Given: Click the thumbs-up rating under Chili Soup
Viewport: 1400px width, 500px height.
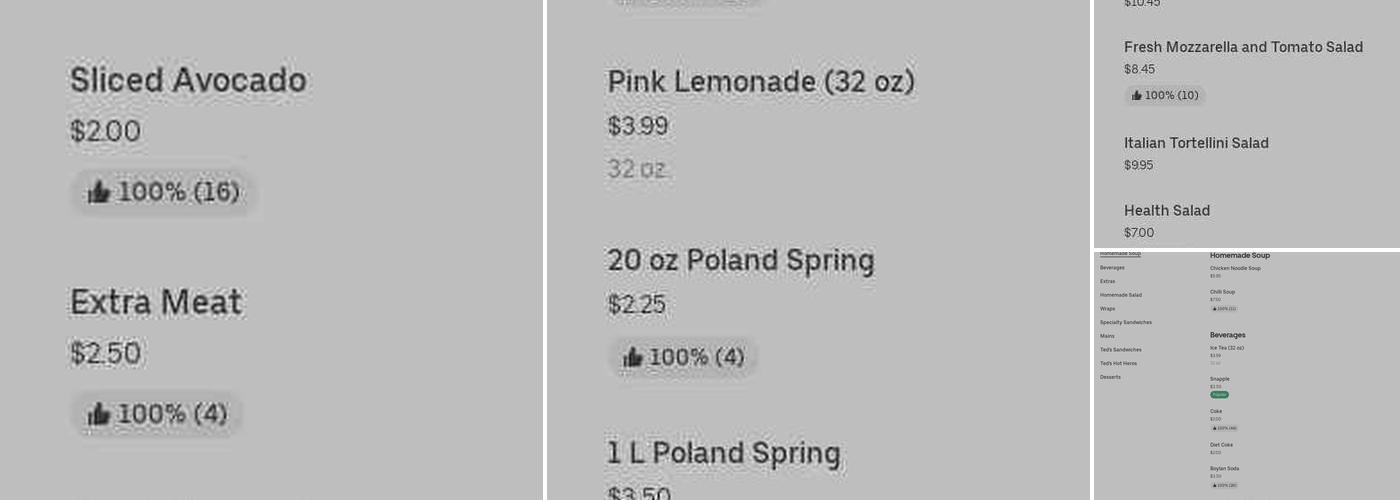Looking at the screenshot, I should point(1224,309).
